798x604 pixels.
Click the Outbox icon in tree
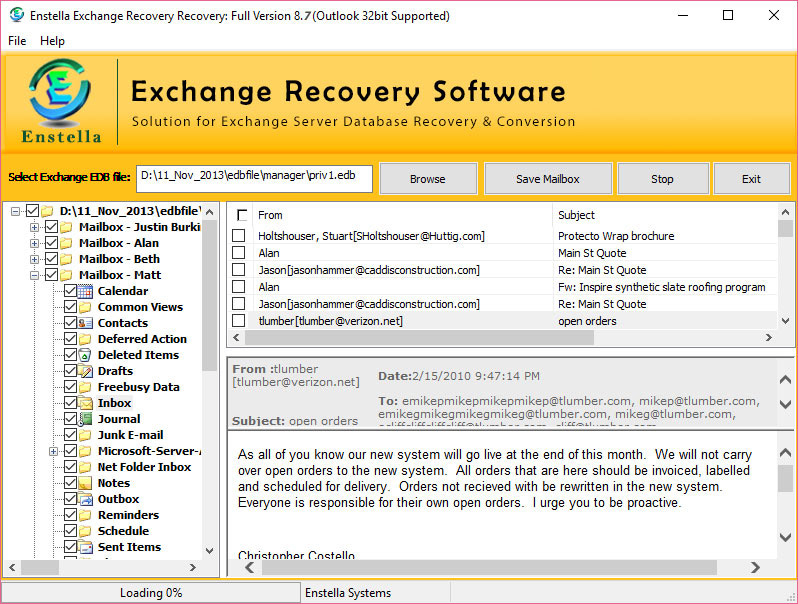[86, 499]
